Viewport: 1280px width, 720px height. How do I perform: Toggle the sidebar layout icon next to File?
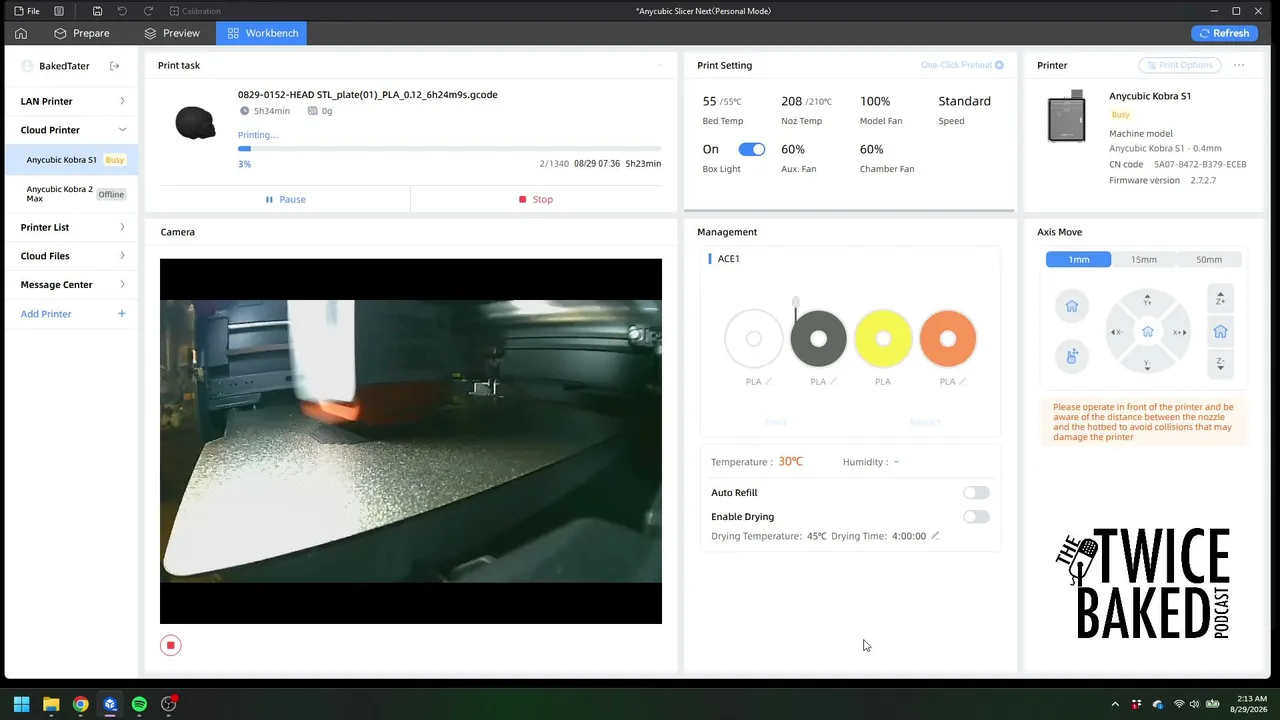click(x=59, y=11)
